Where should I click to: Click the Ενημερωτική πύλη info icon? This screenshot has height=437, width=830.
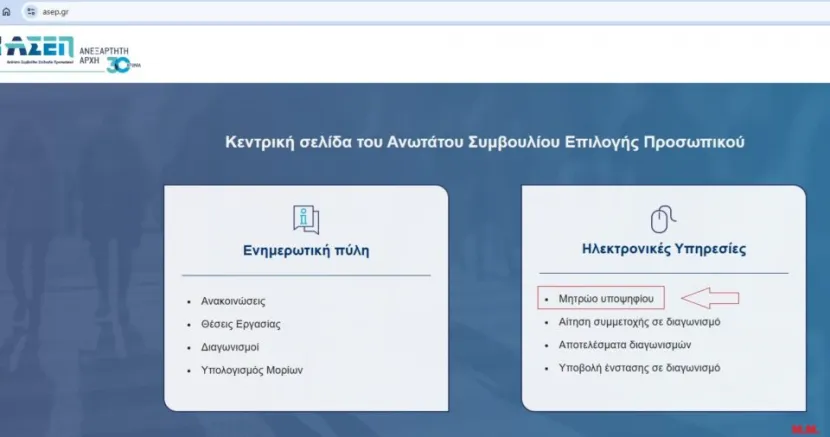306,219
